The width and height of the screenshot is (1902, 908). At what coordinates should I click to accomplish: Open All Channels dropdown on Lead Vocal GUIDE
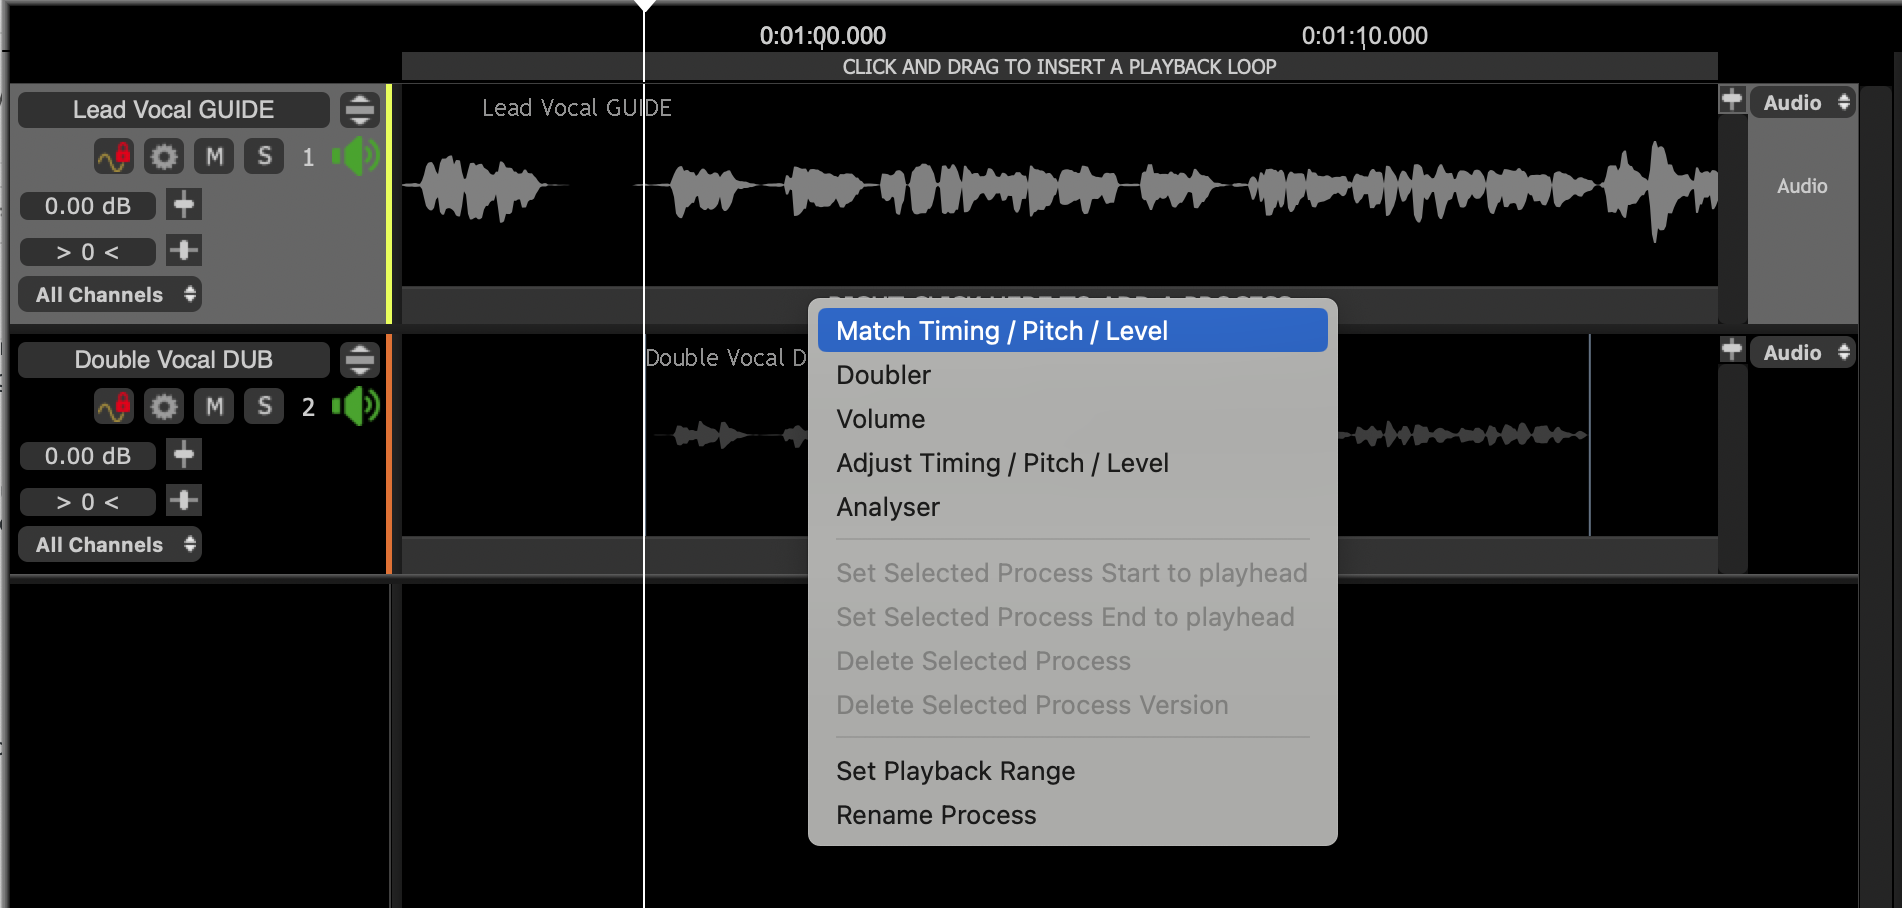tap(110, 295)
